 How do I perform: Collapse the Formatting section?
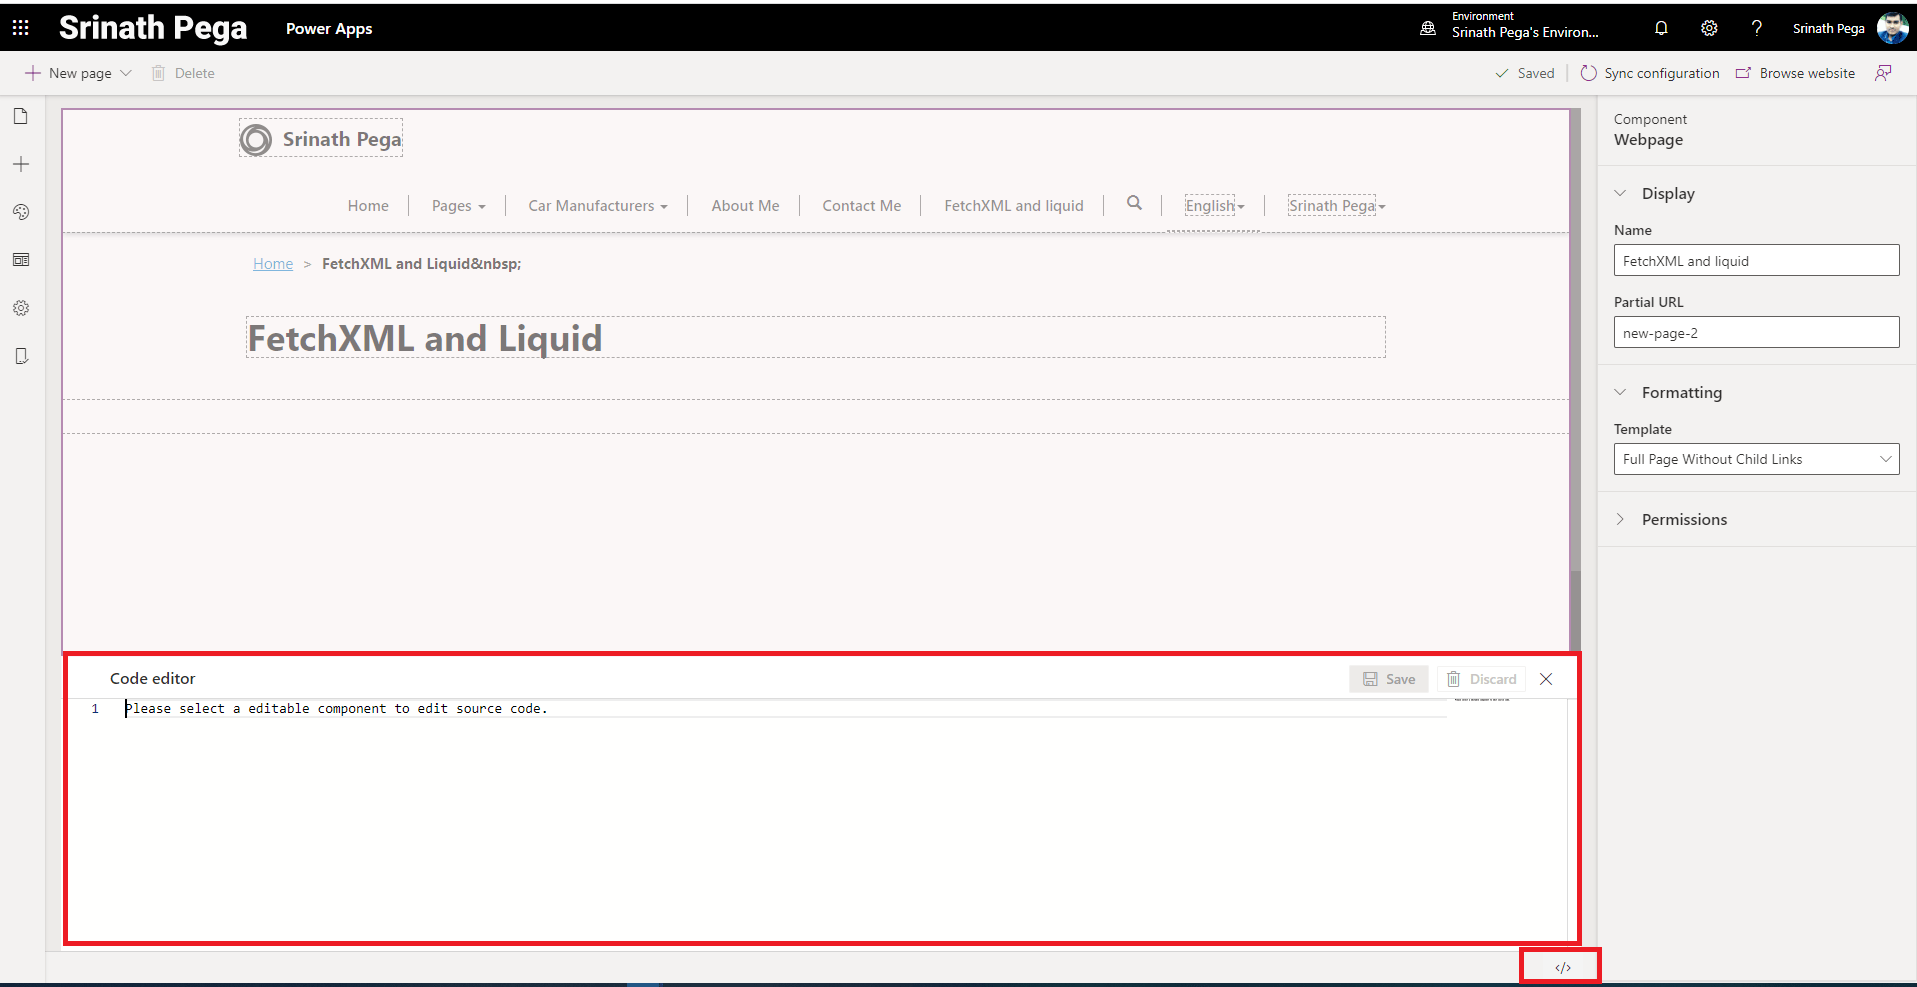tap(1621, 392)
